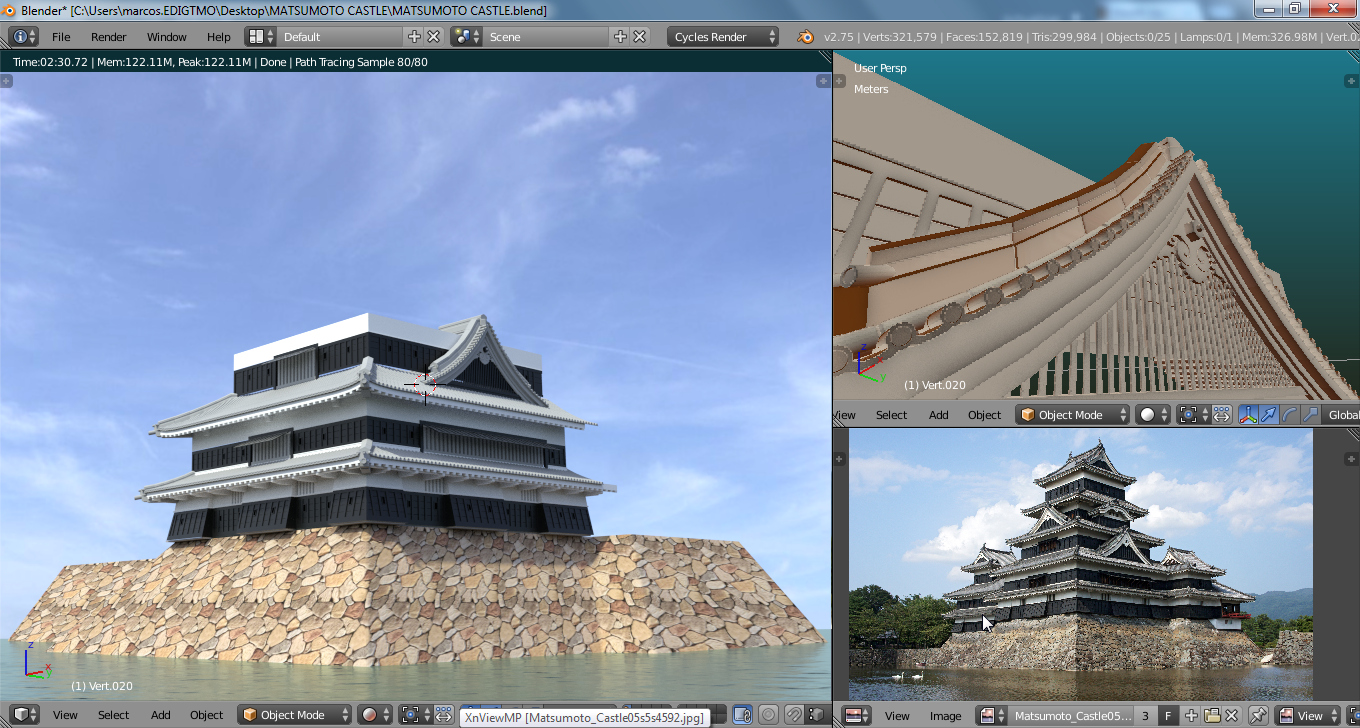The image size is (1360, 728).
Task: Click the Default screen layout name field
Action: tap(340, 37)
